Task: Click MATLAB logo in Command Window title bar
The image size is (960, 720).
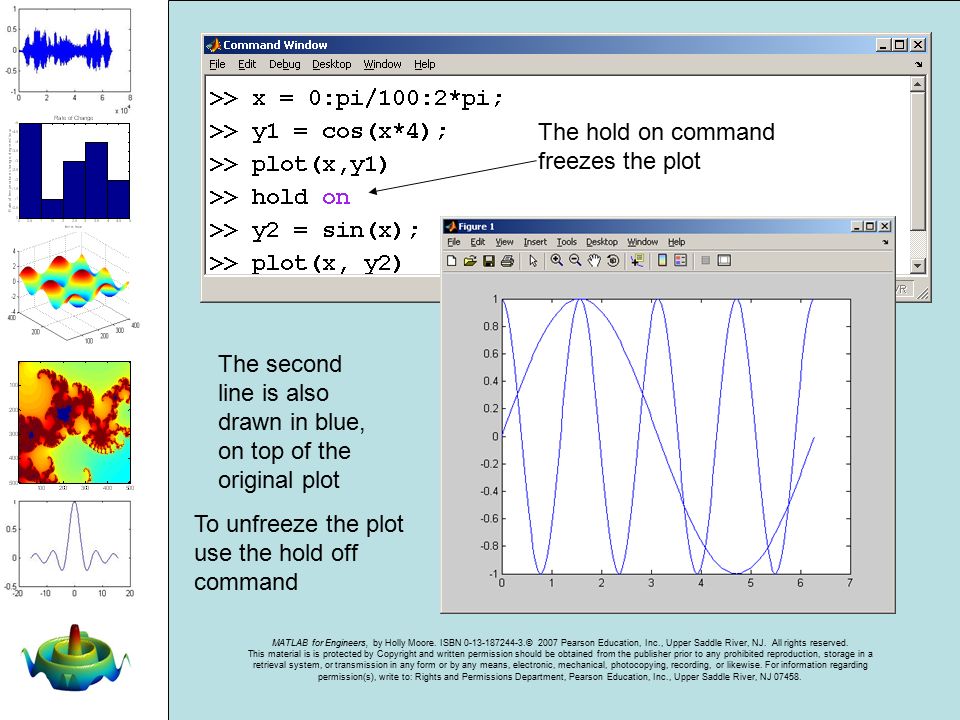Action: click(x=213, y=45)
